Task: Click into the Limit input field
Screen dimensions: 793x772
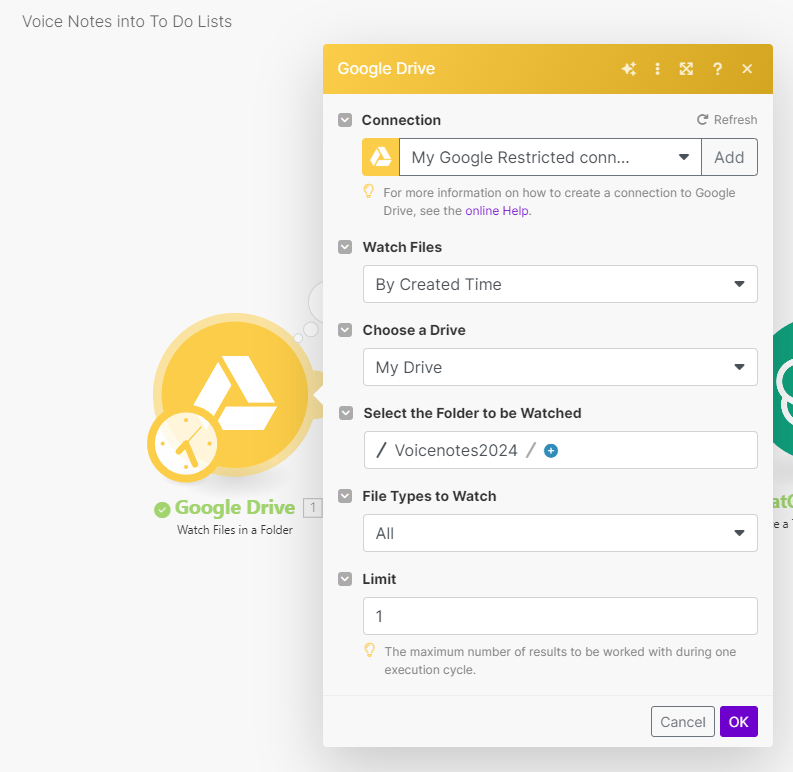Action: click(x=560, y=616)
